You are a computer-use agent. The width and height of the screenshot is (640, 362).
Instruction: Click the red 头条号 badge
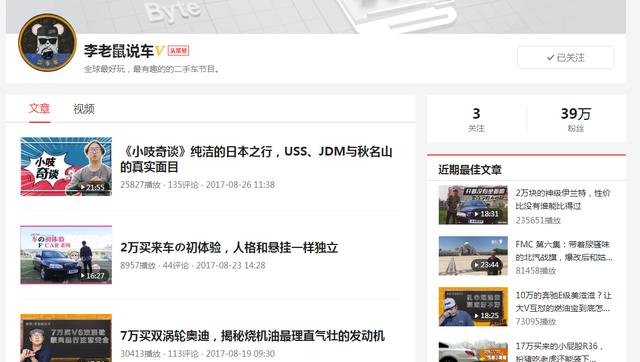[178, 51]
